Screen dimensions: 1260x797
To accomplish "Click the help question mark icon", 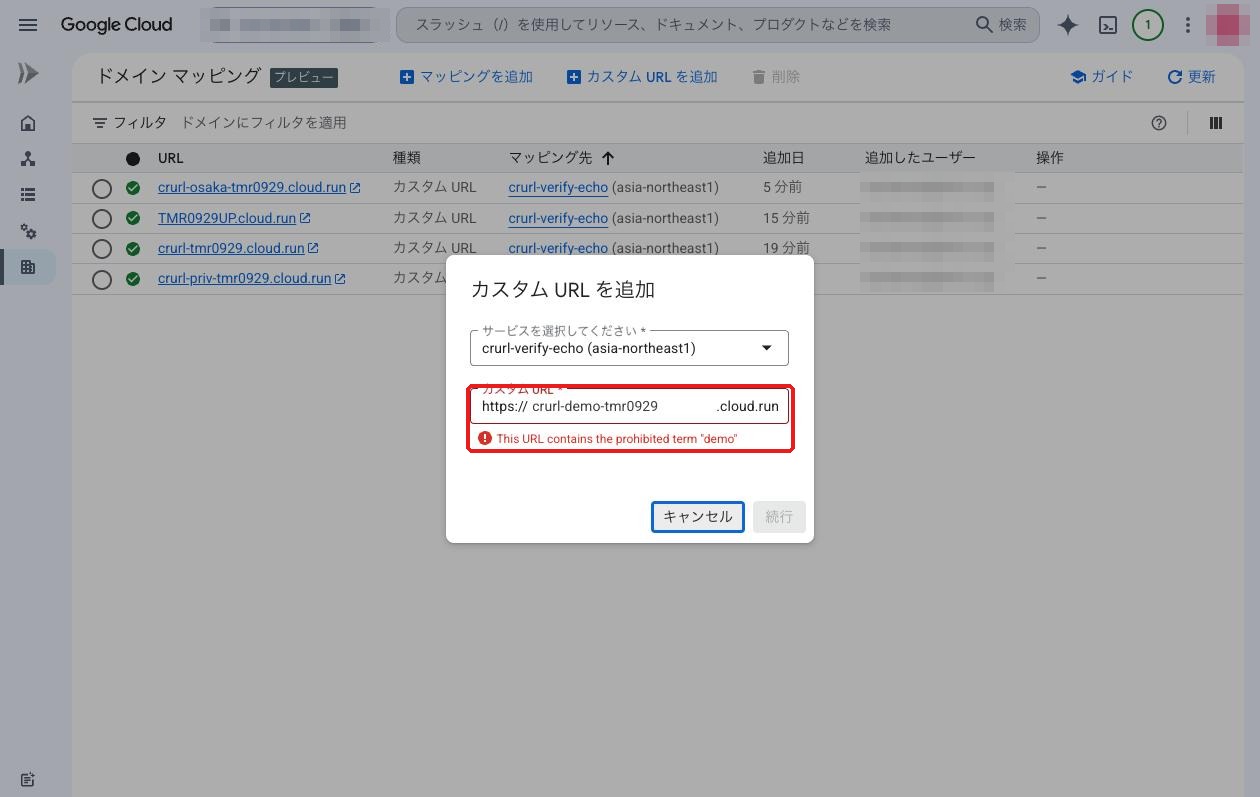I will click(x=1159, y=123).
